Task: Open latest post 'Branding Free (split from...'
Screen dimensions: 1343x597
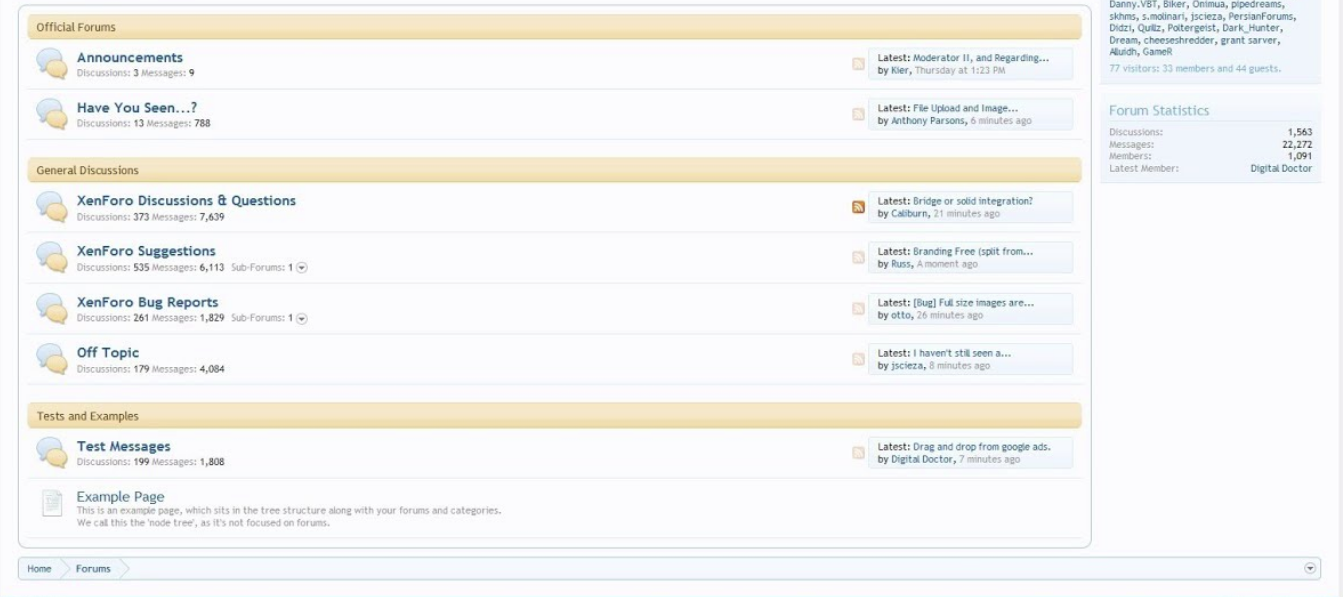Action: [973, 251]
